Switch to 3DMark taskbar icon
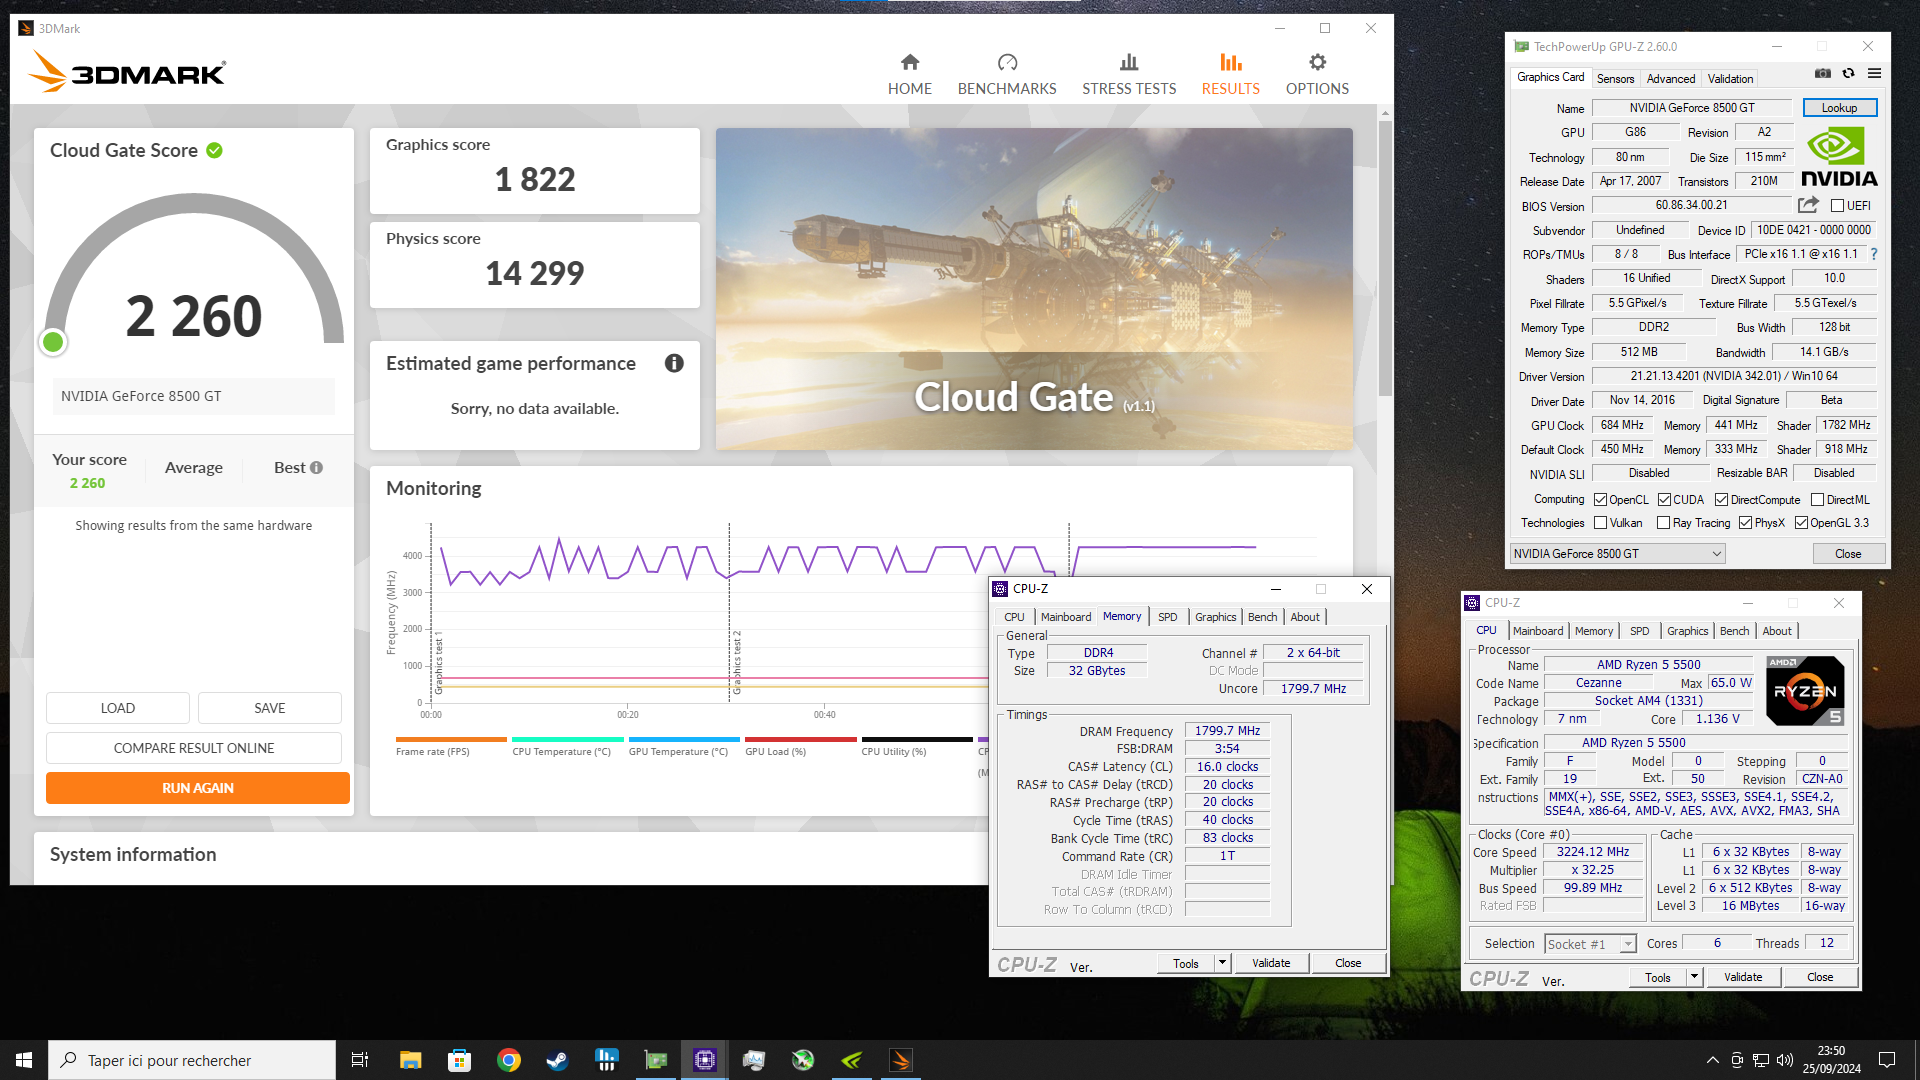 coord(901,1060)
